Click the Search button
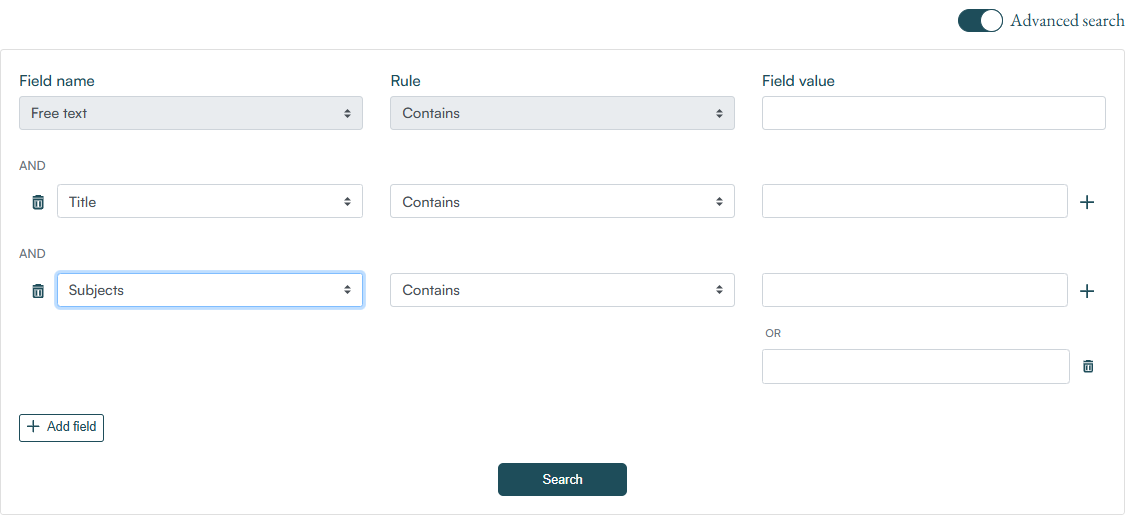1141x525 pixels. coord(562,479)
